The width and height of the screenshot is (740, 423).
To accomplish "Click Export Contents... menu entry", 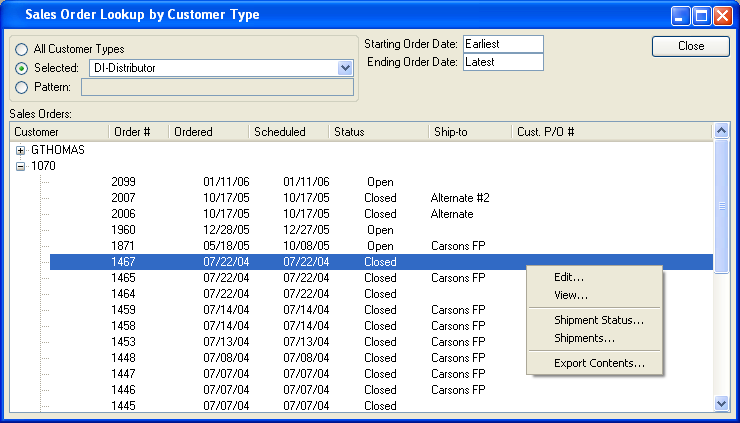I will point(598,363).
